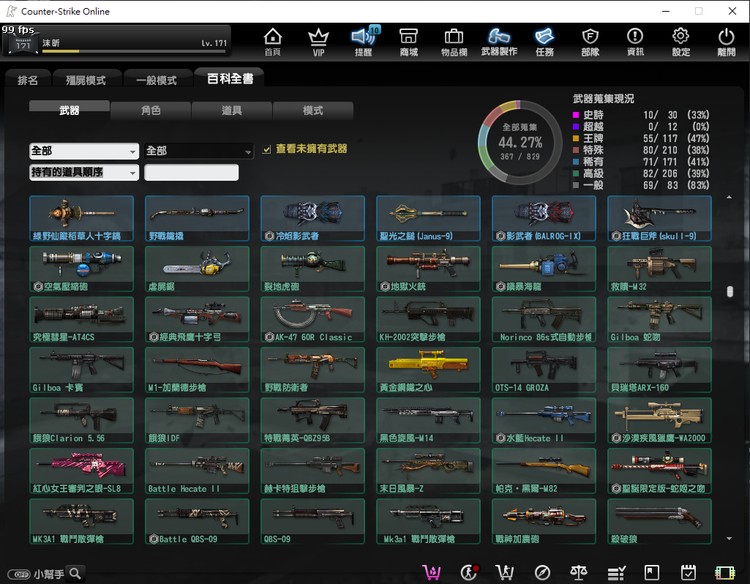Click the film strip icon

725,573
